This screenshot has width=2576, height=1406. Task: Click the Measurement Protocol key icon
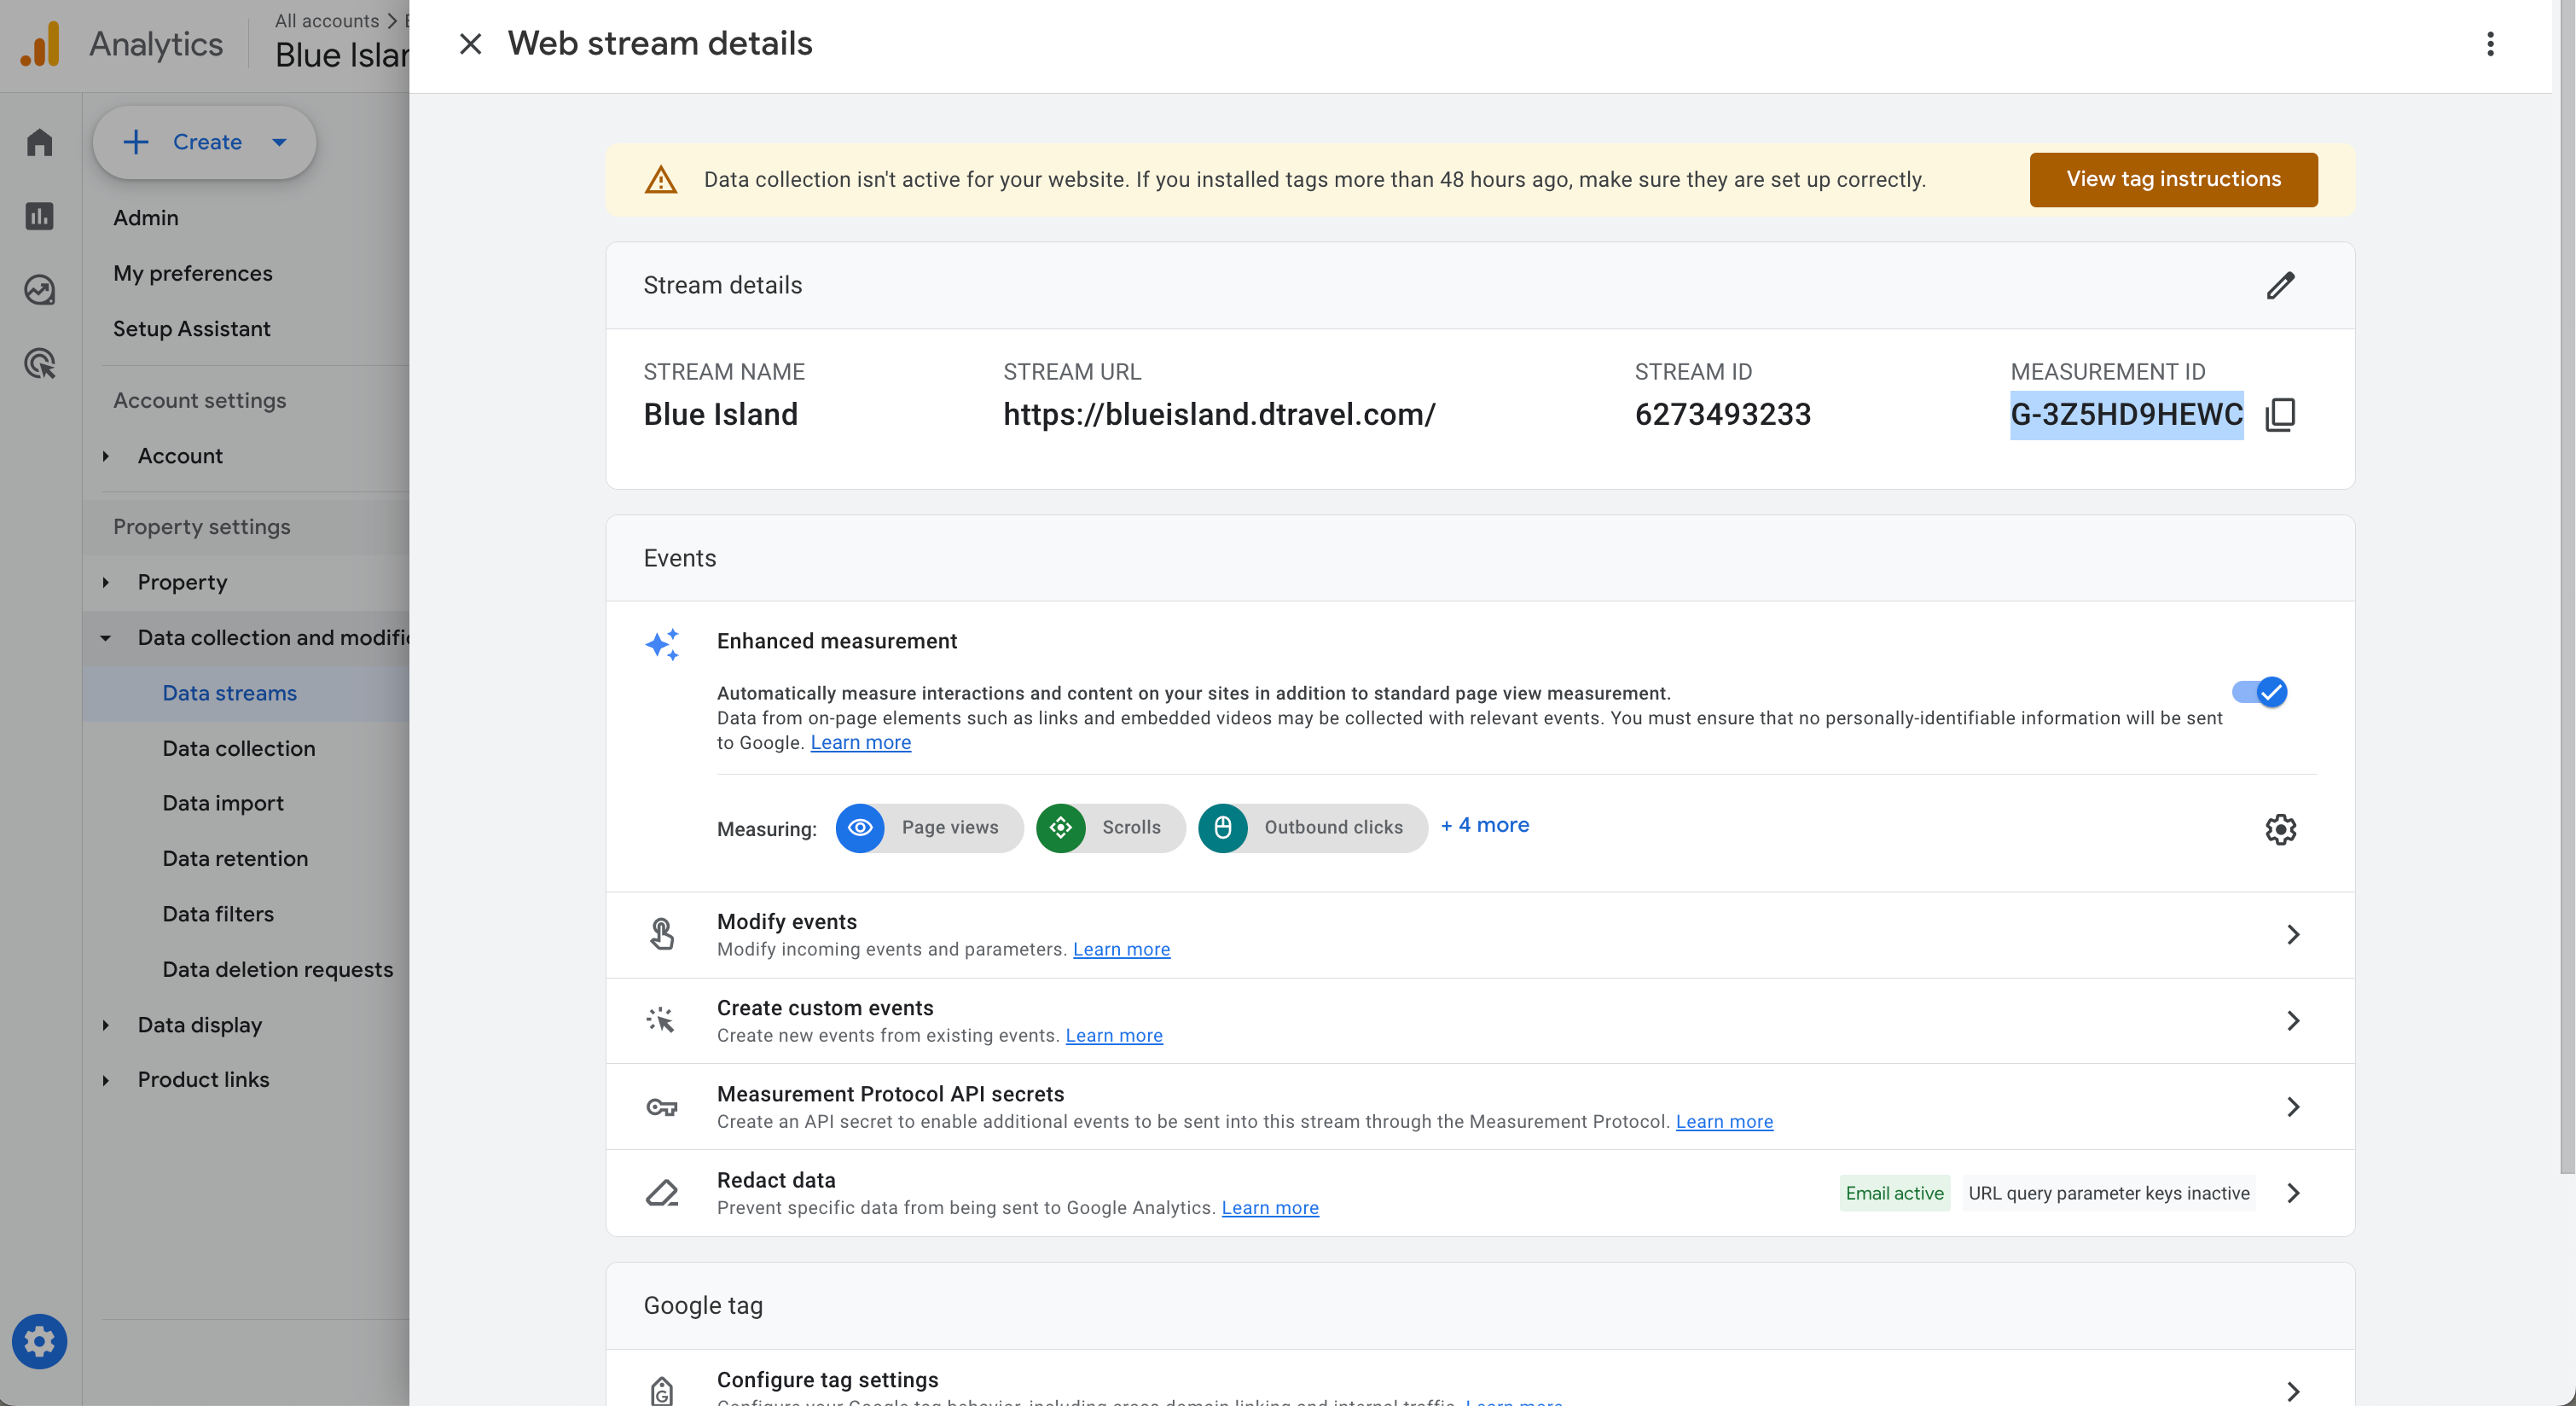(662, 1107)
